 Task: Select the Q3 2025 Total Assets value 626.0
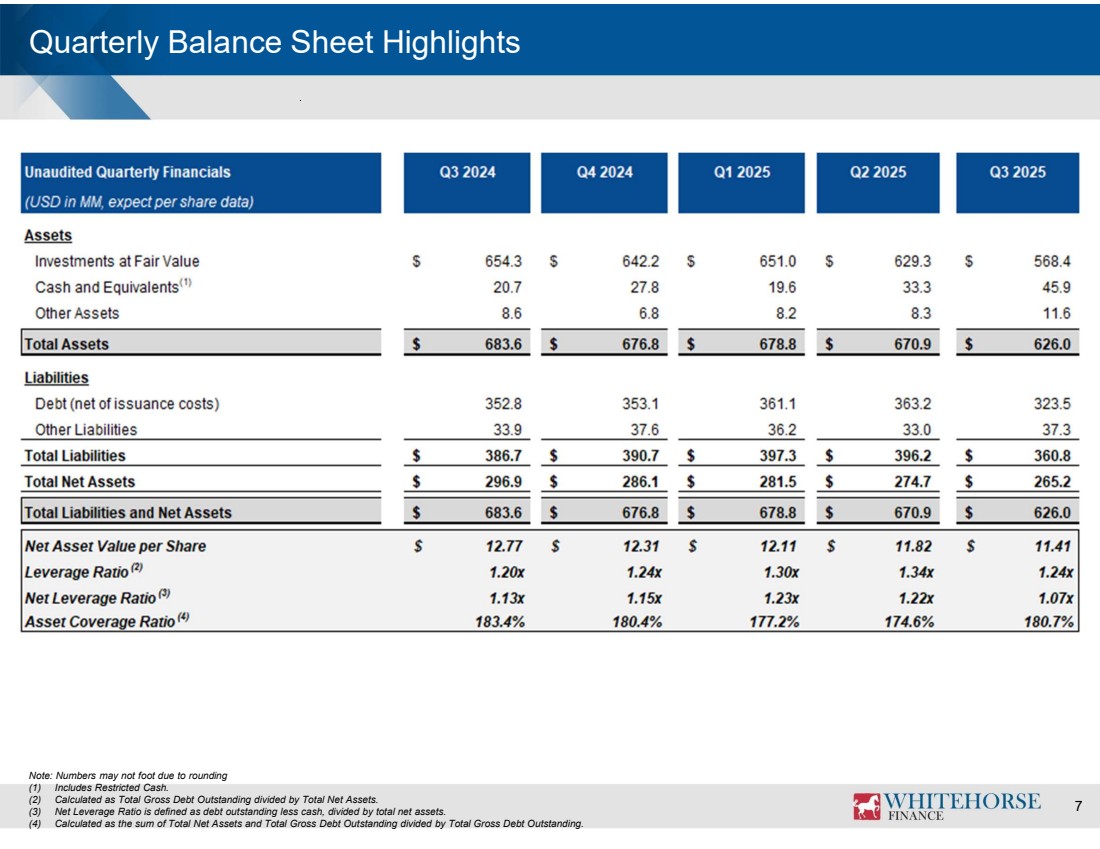1051,344
